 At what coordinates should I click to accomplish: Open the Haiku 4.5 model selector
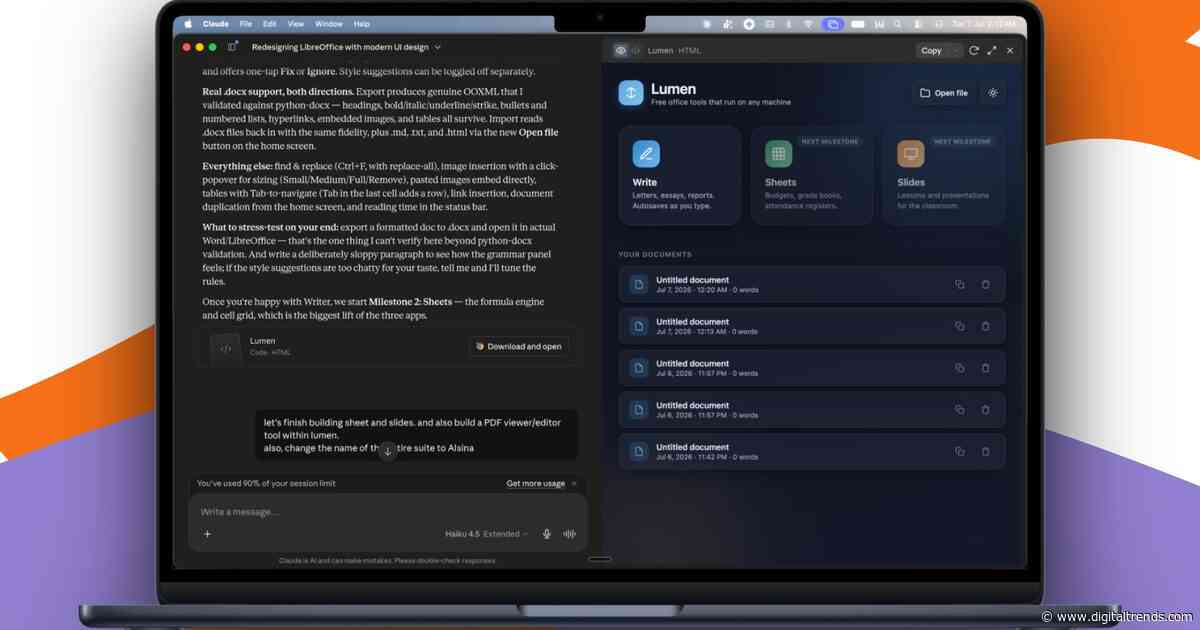click(487, 534)
